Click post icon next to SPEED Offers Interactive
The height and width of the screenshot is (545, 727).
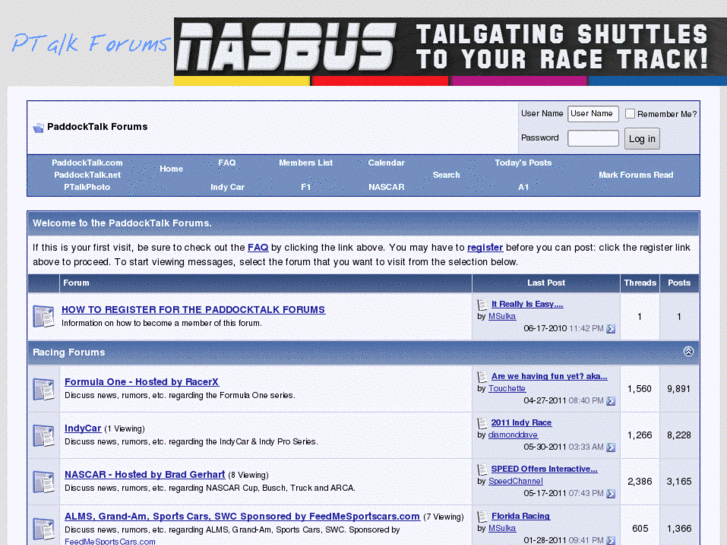[x=482, y=469]
